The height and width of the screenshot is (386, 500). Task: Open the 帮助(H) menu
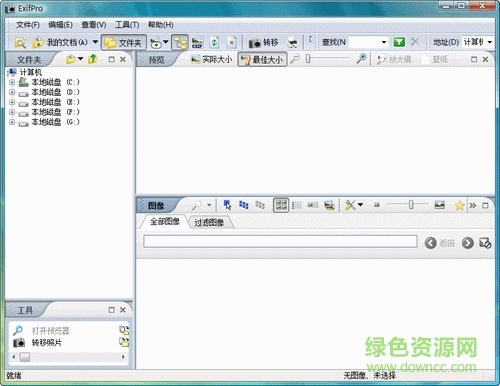pos(160,25)
